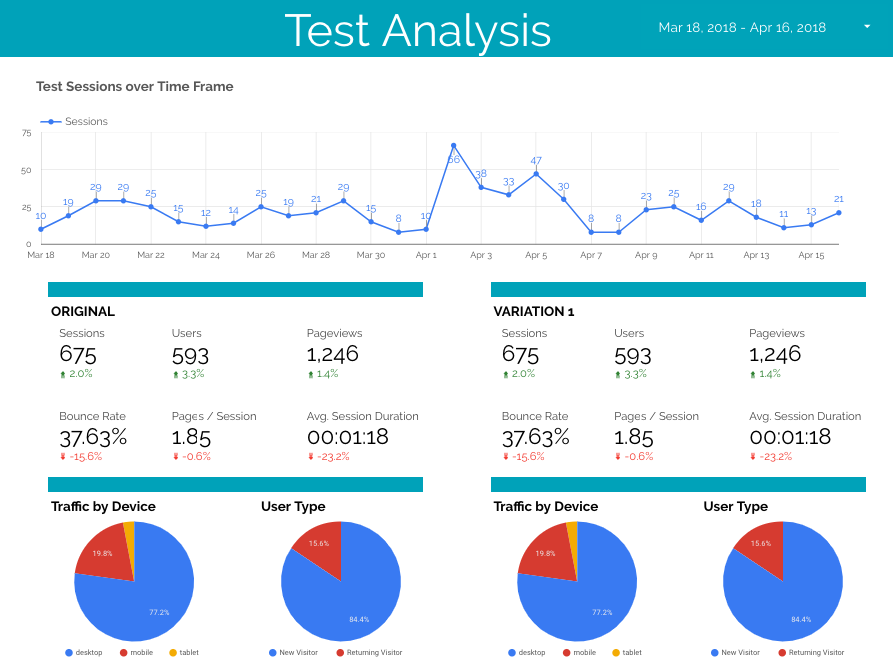Screen dimensions: 893x668
Task: Click the red arrow beside Pages / Session -0.6%
Action: (174, 457)
